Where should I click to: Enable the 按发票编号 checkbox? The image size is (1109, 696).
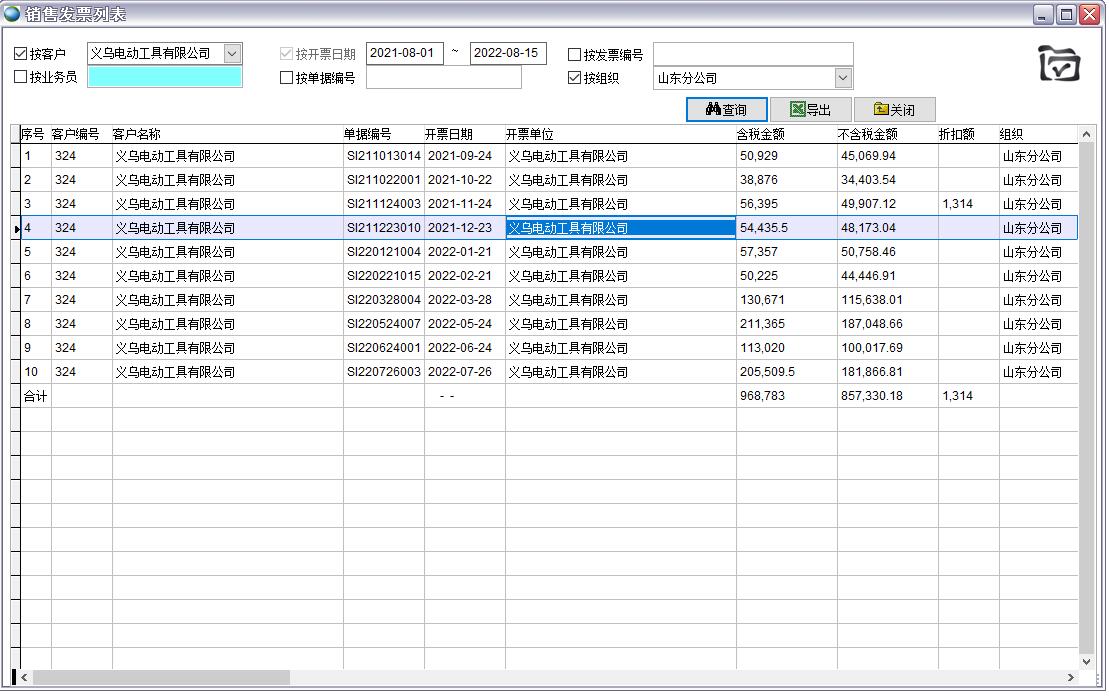[x=575, y=55]
